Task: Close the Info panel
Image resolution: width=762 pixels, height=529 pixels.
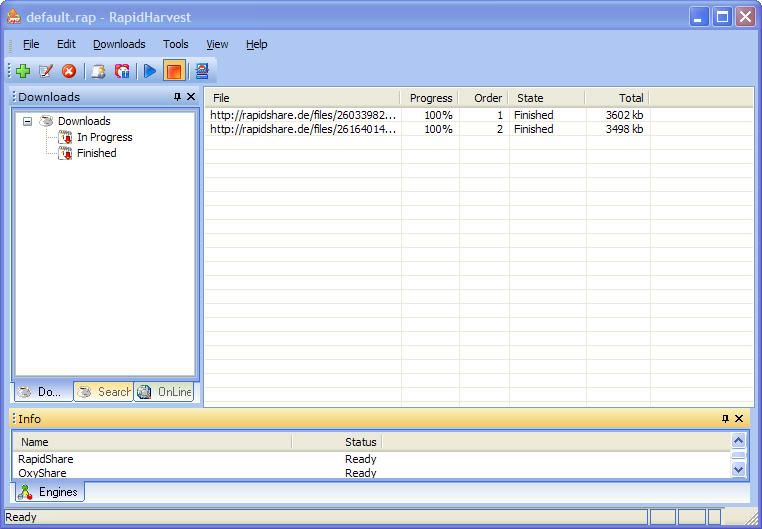Action: tap(739, 419)
